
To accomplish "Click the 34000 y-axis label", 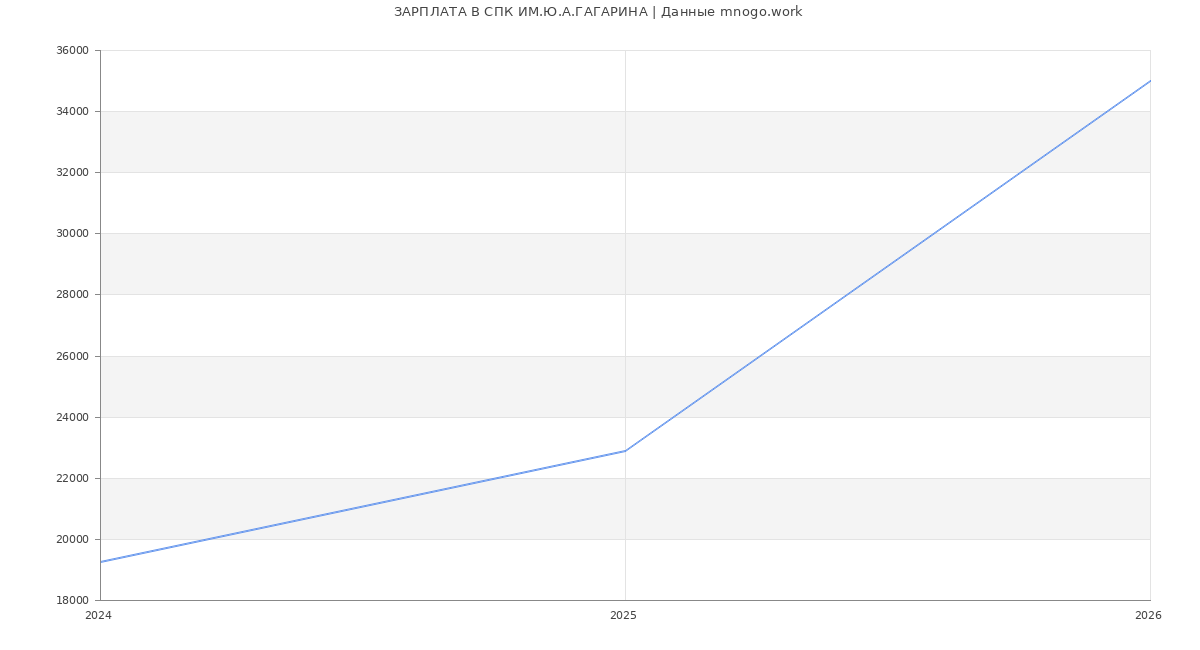I will tap(72, 112).
